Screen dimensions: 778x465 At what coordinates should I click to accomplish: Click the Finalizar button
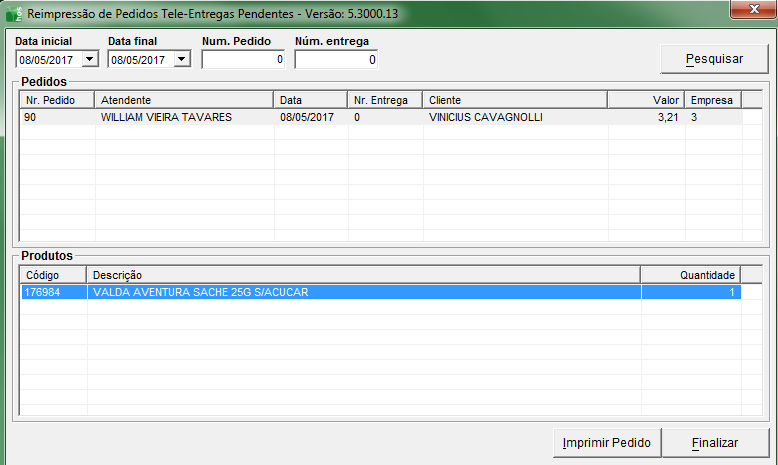(714, 442)
